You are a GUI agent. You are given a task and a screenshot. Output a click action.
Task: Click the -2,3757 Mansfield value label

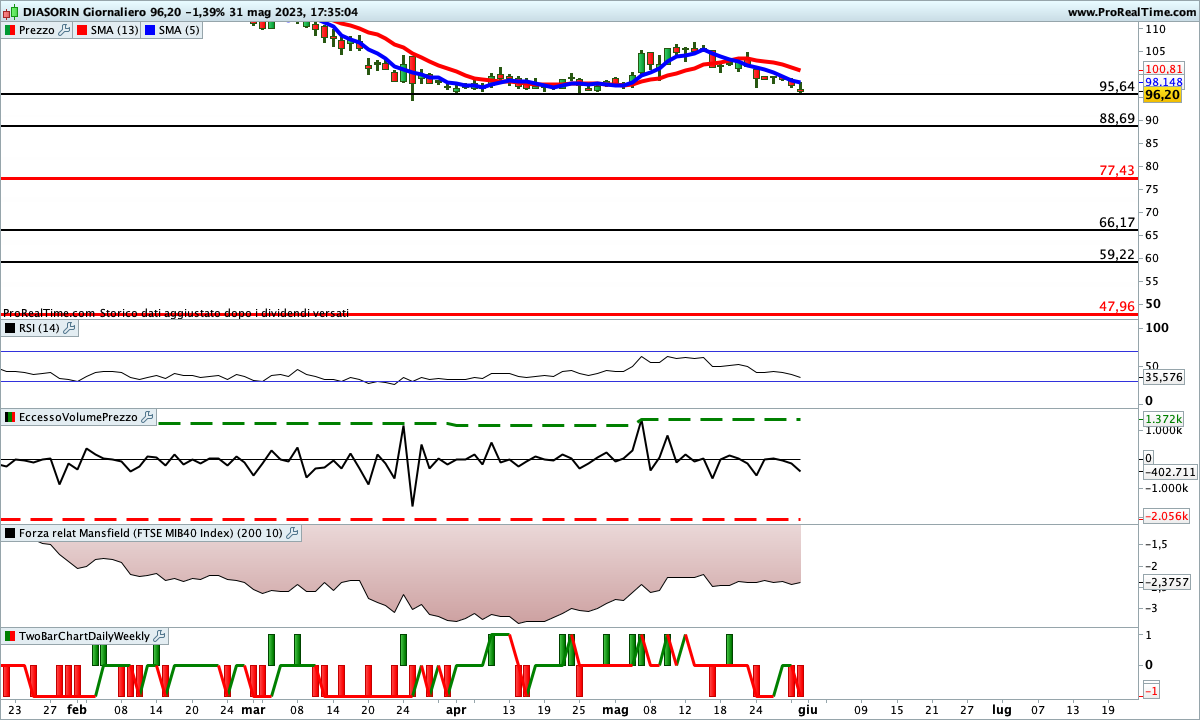(1166, 582)
